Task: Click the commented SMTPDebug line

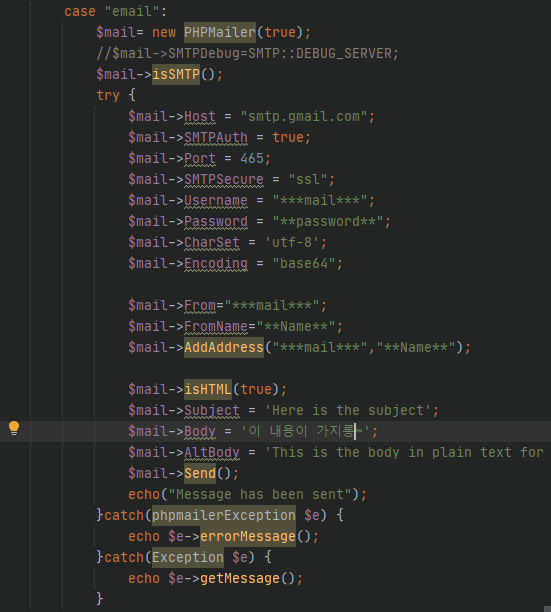Action: (247, 53)
